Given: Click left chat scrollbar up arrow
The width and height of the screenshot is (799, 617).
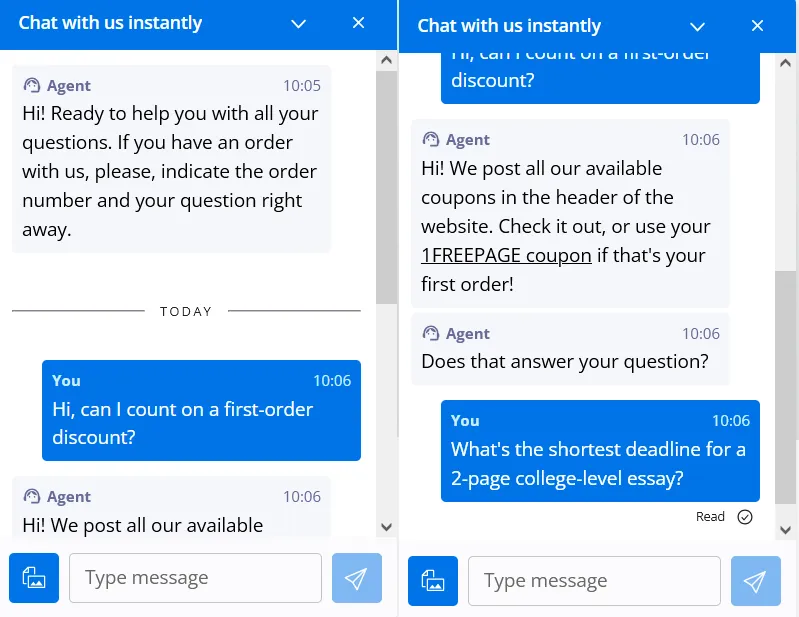Looking at the screenshot, I should click(x=386, y=60).
